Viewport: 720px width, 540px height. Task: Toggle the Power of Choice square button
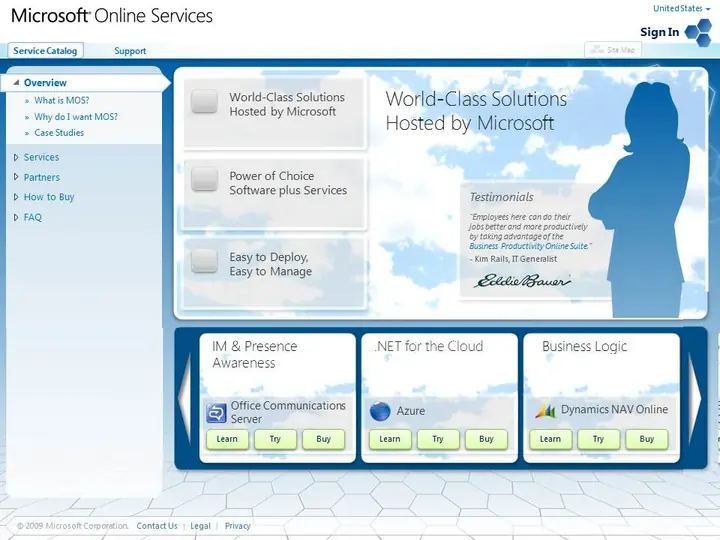click(204, 179)
